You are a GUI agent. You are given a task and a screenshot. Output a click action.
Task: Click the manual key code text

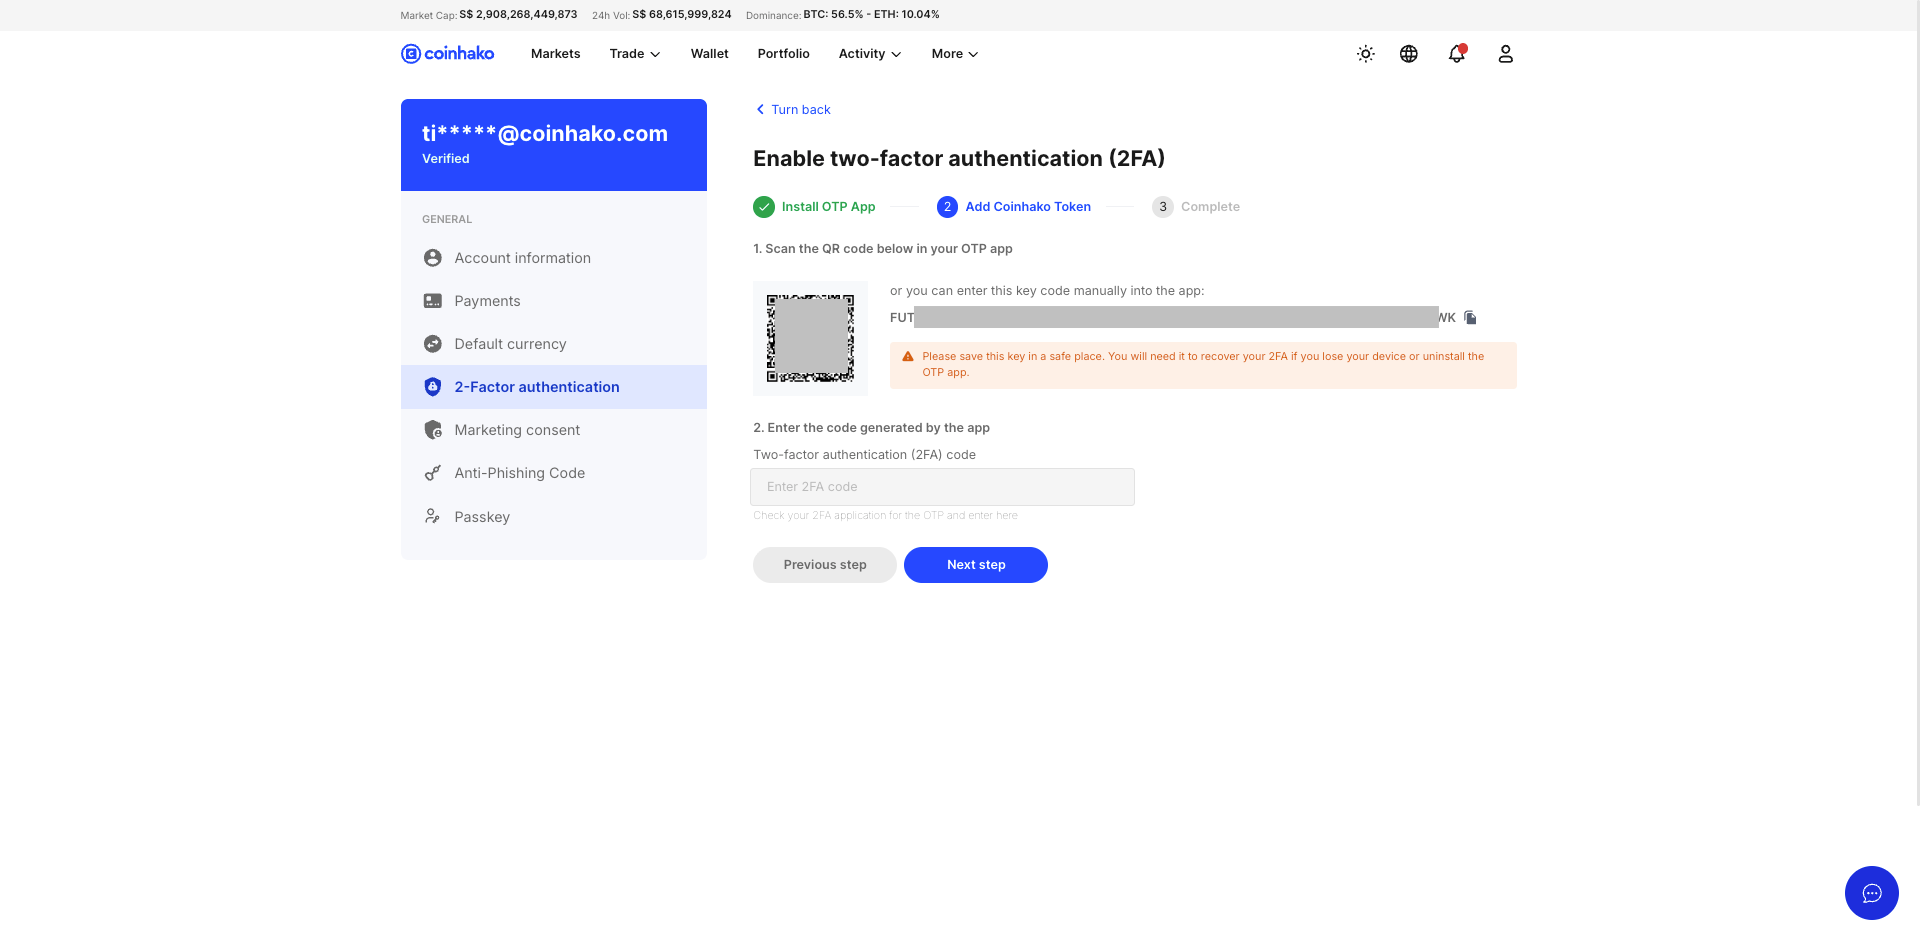(1173, 318)
